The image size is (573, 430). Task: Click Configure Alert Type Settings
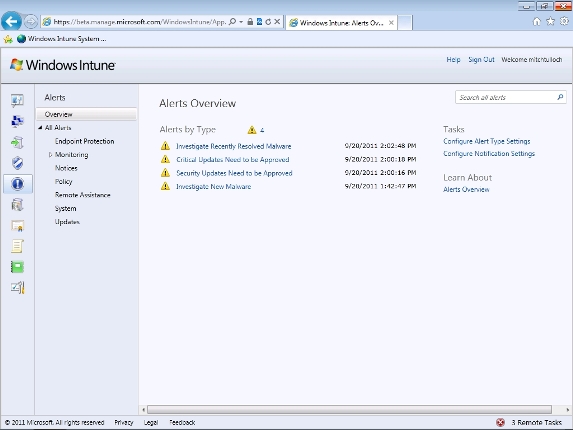click(x=486, y=141)
